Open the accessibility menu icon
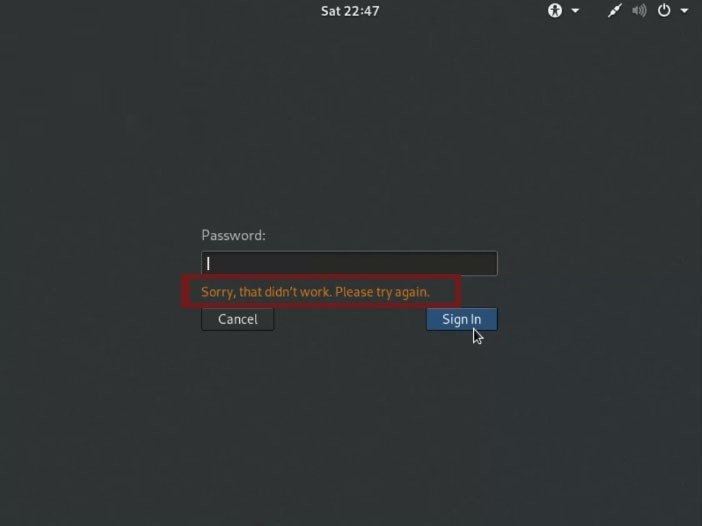The image size is (702, 526). point(555,10)
